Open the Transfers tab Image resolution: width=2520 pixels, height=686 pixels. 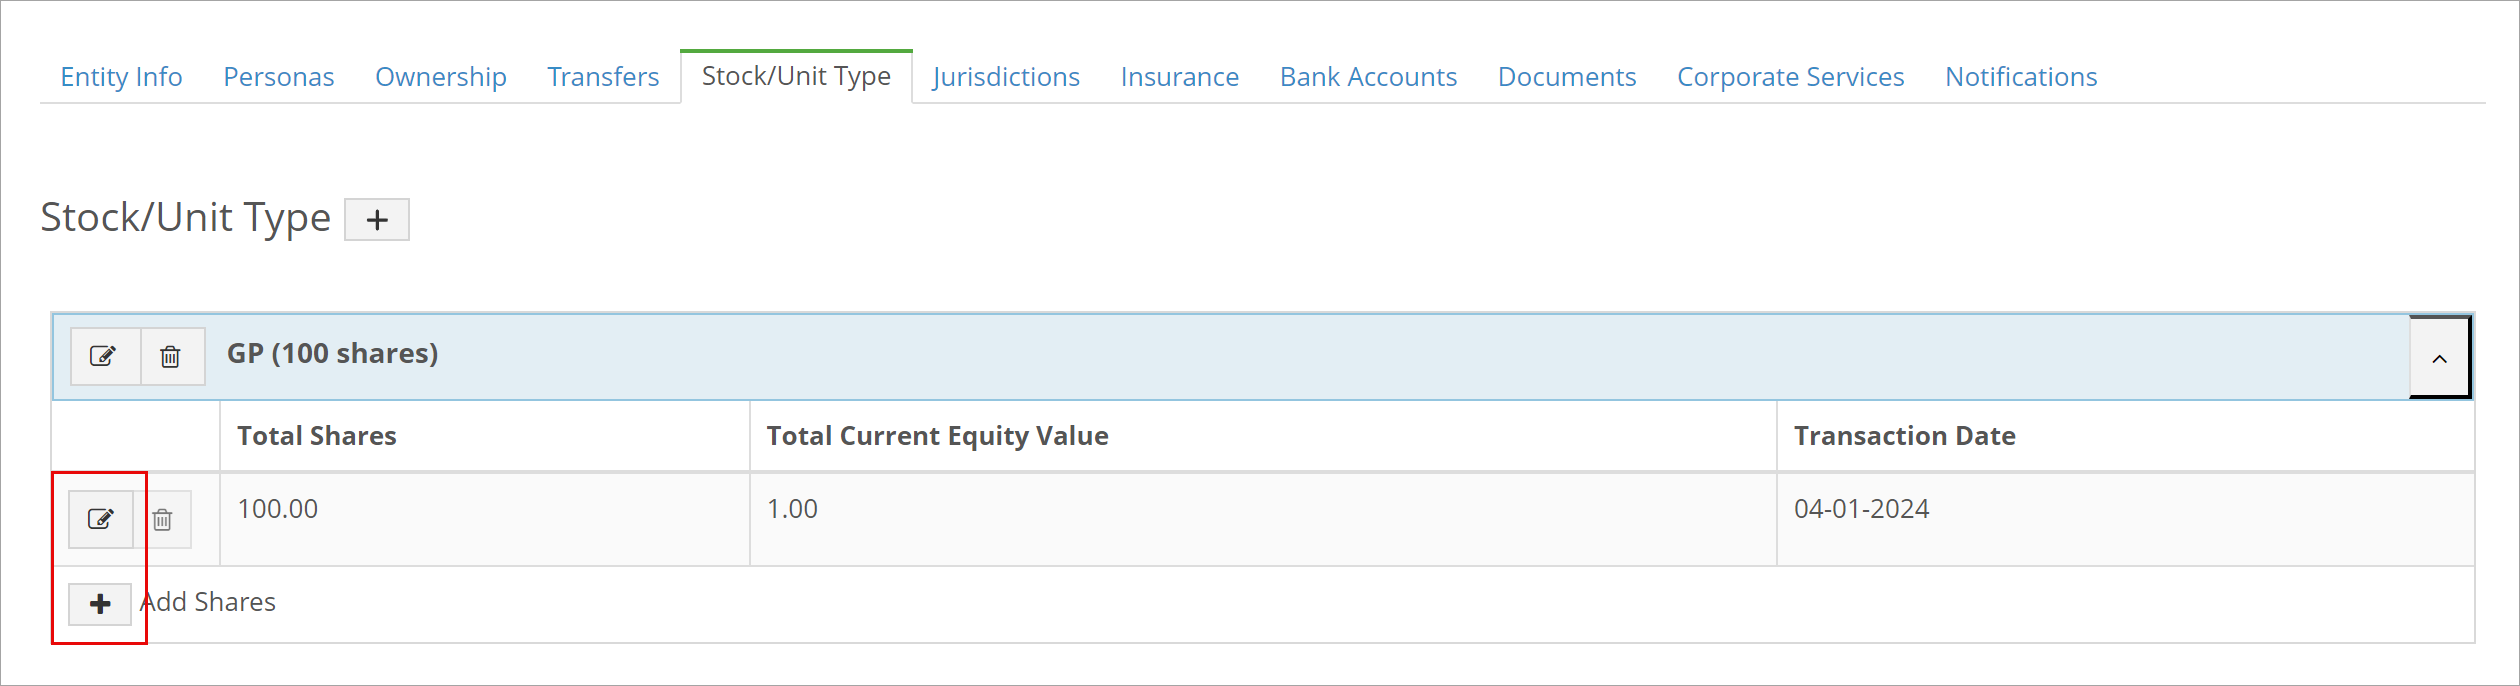click(603, 77)
